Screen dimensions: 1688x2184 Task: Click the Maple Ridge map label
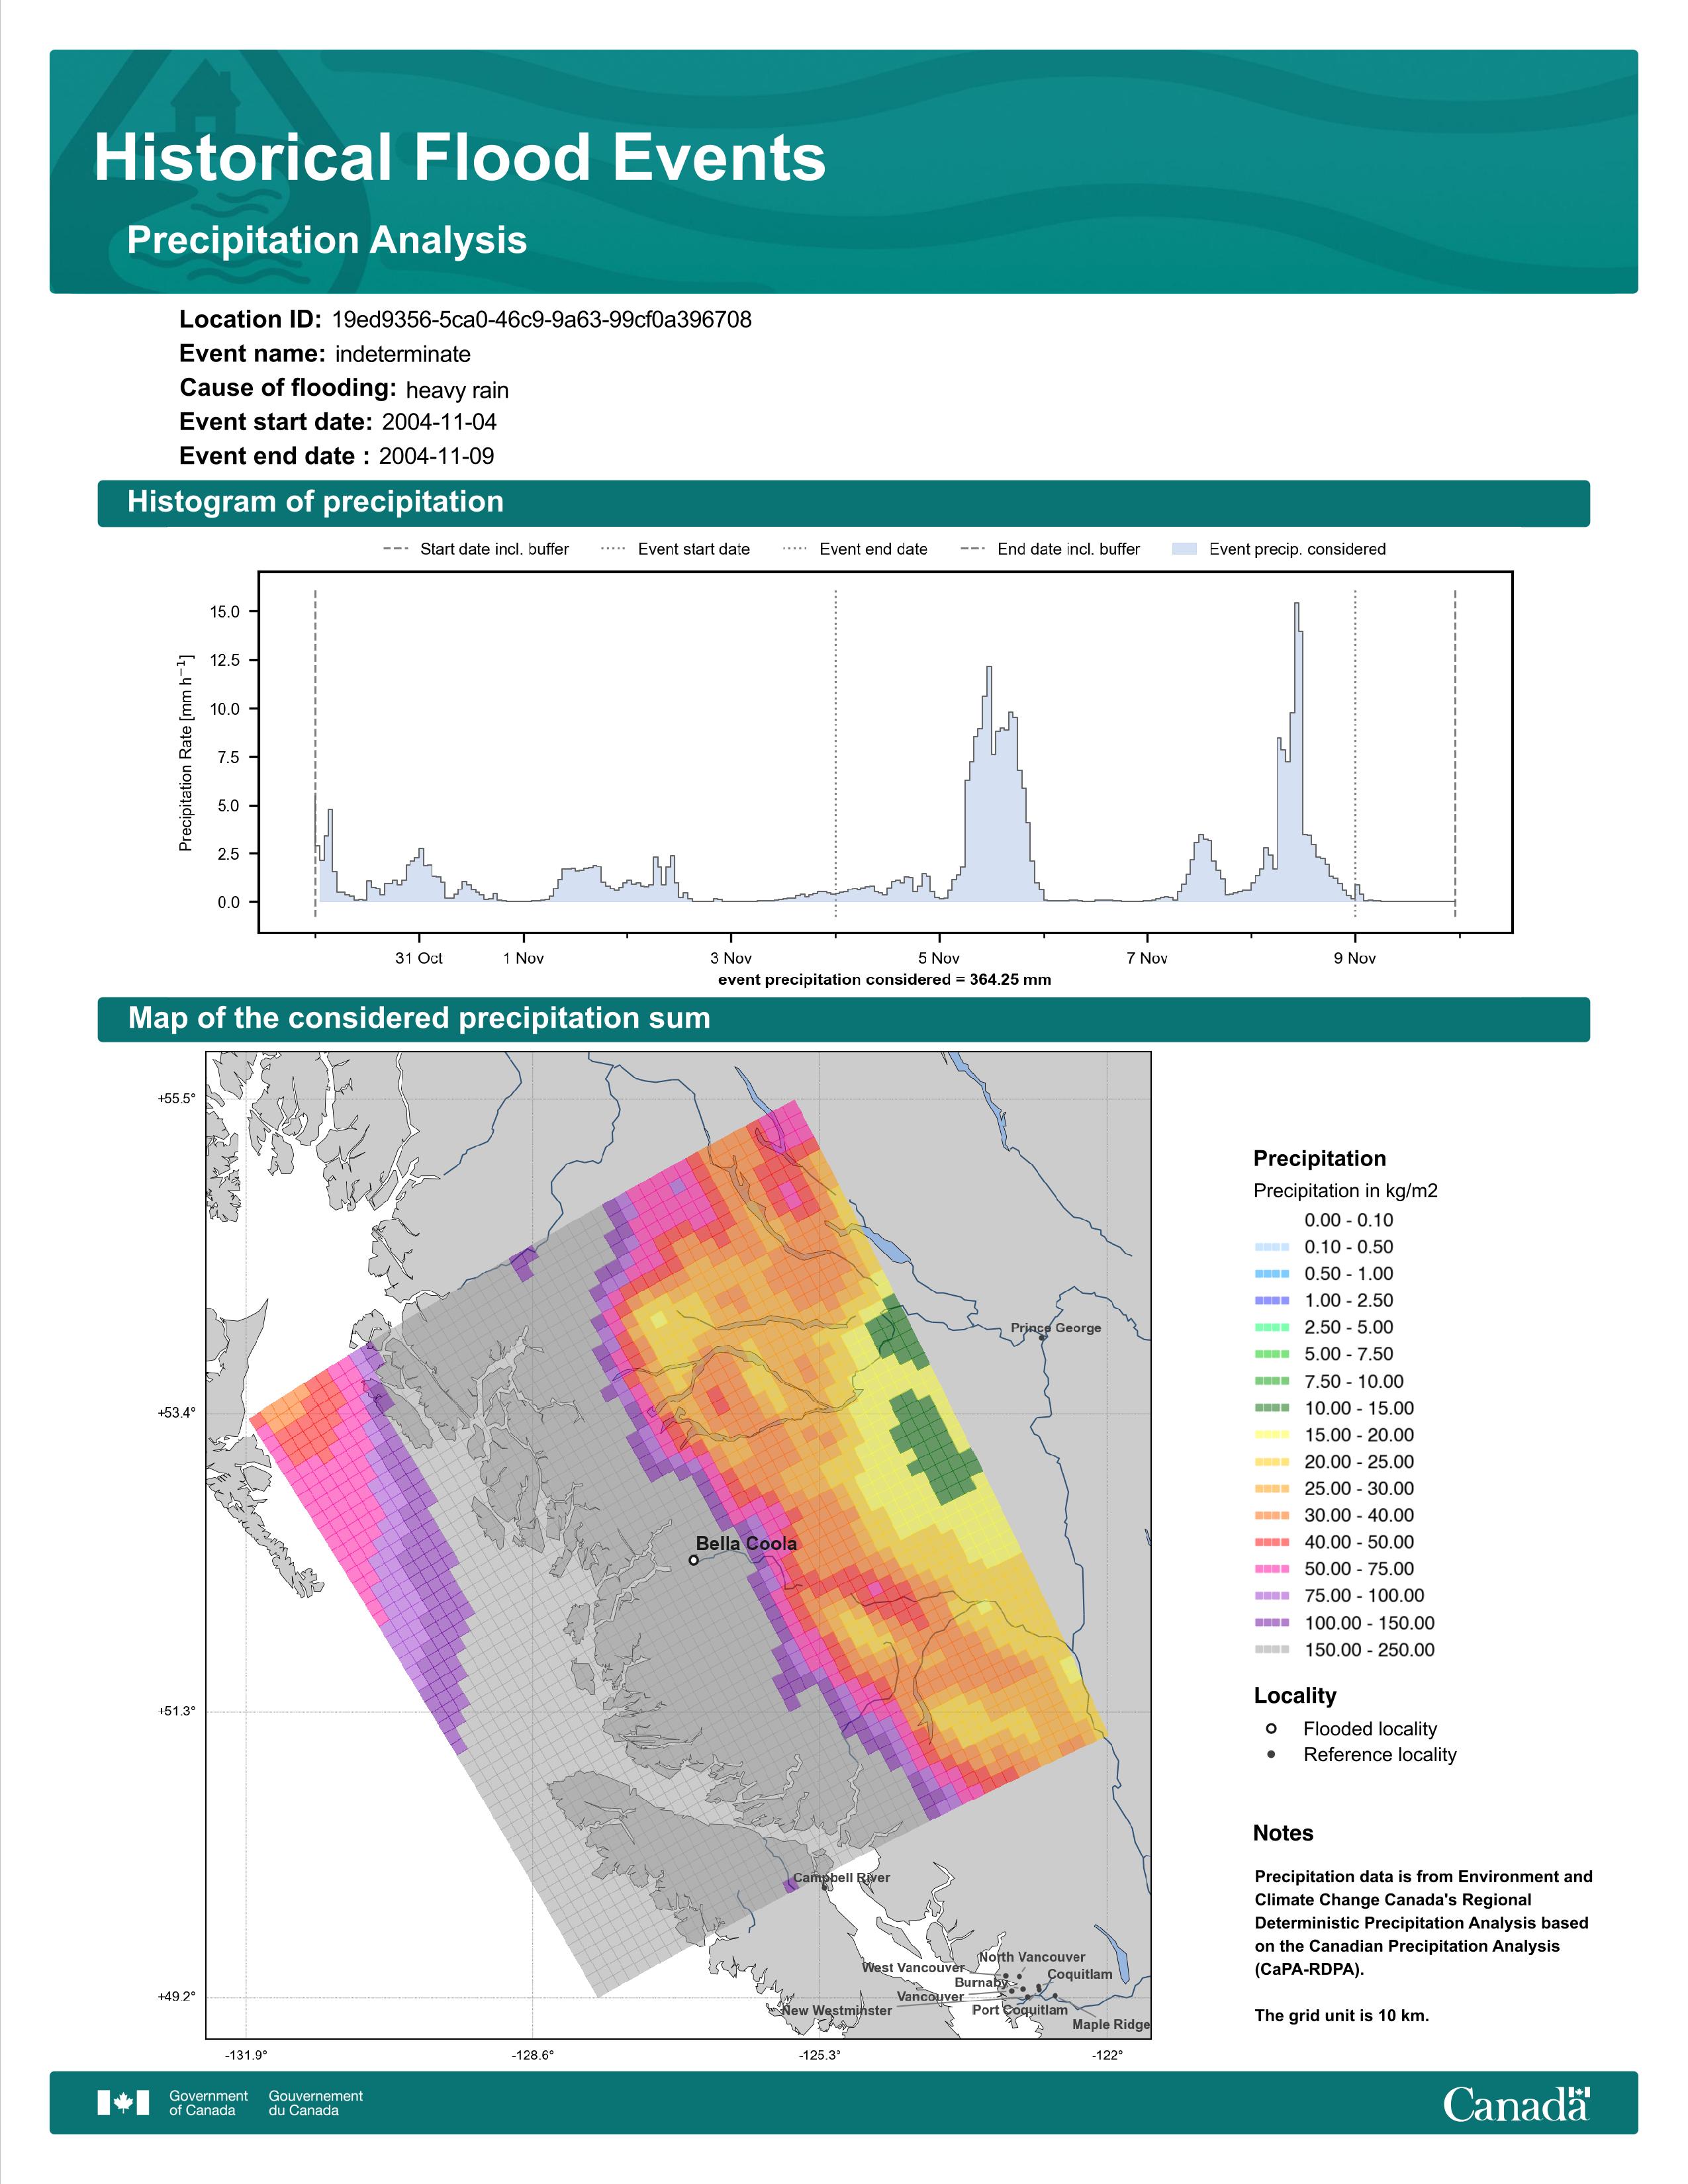(x=1111, y=2024)
